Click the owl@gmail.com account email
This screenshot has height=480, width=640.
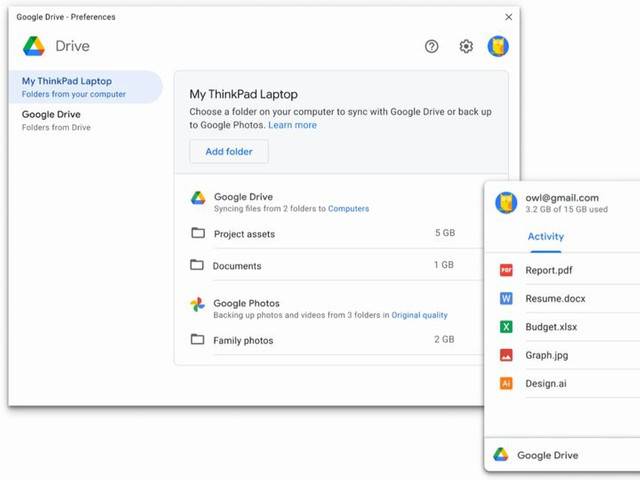562,198
